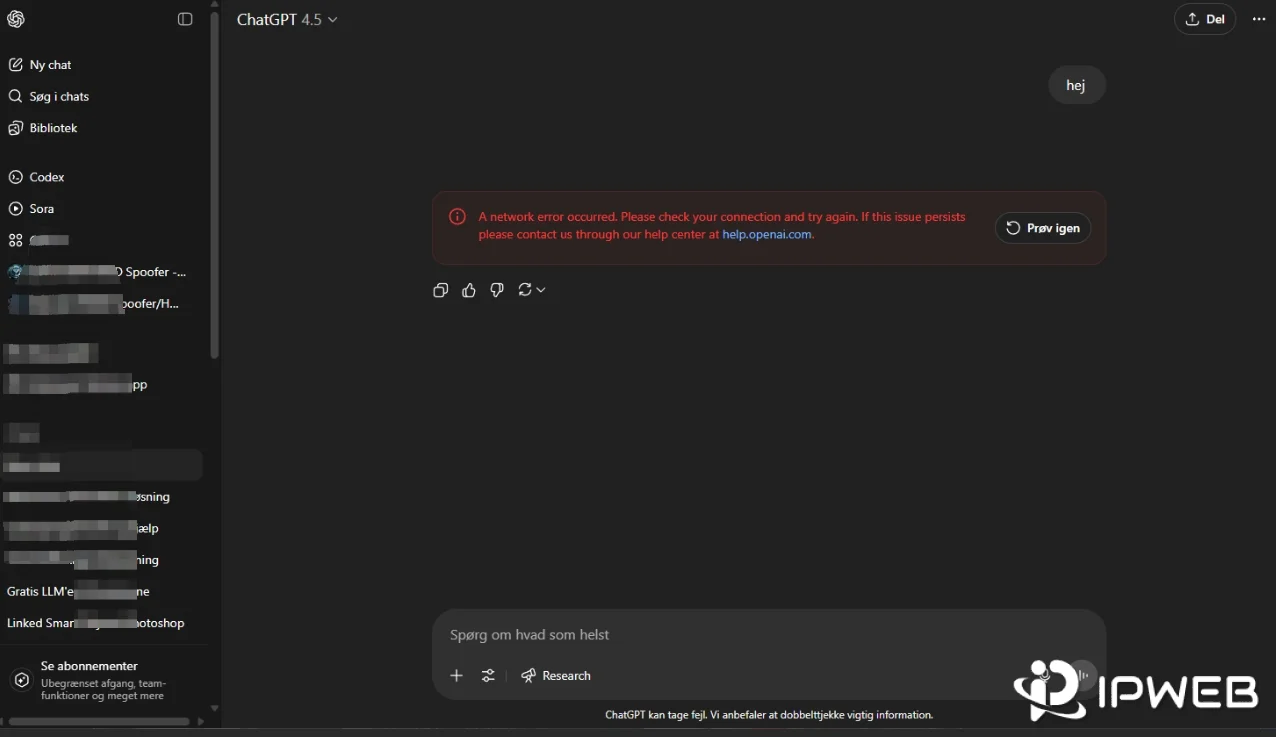Open the three-dot options menu

pyautogui.click(x=1259, y=19)
